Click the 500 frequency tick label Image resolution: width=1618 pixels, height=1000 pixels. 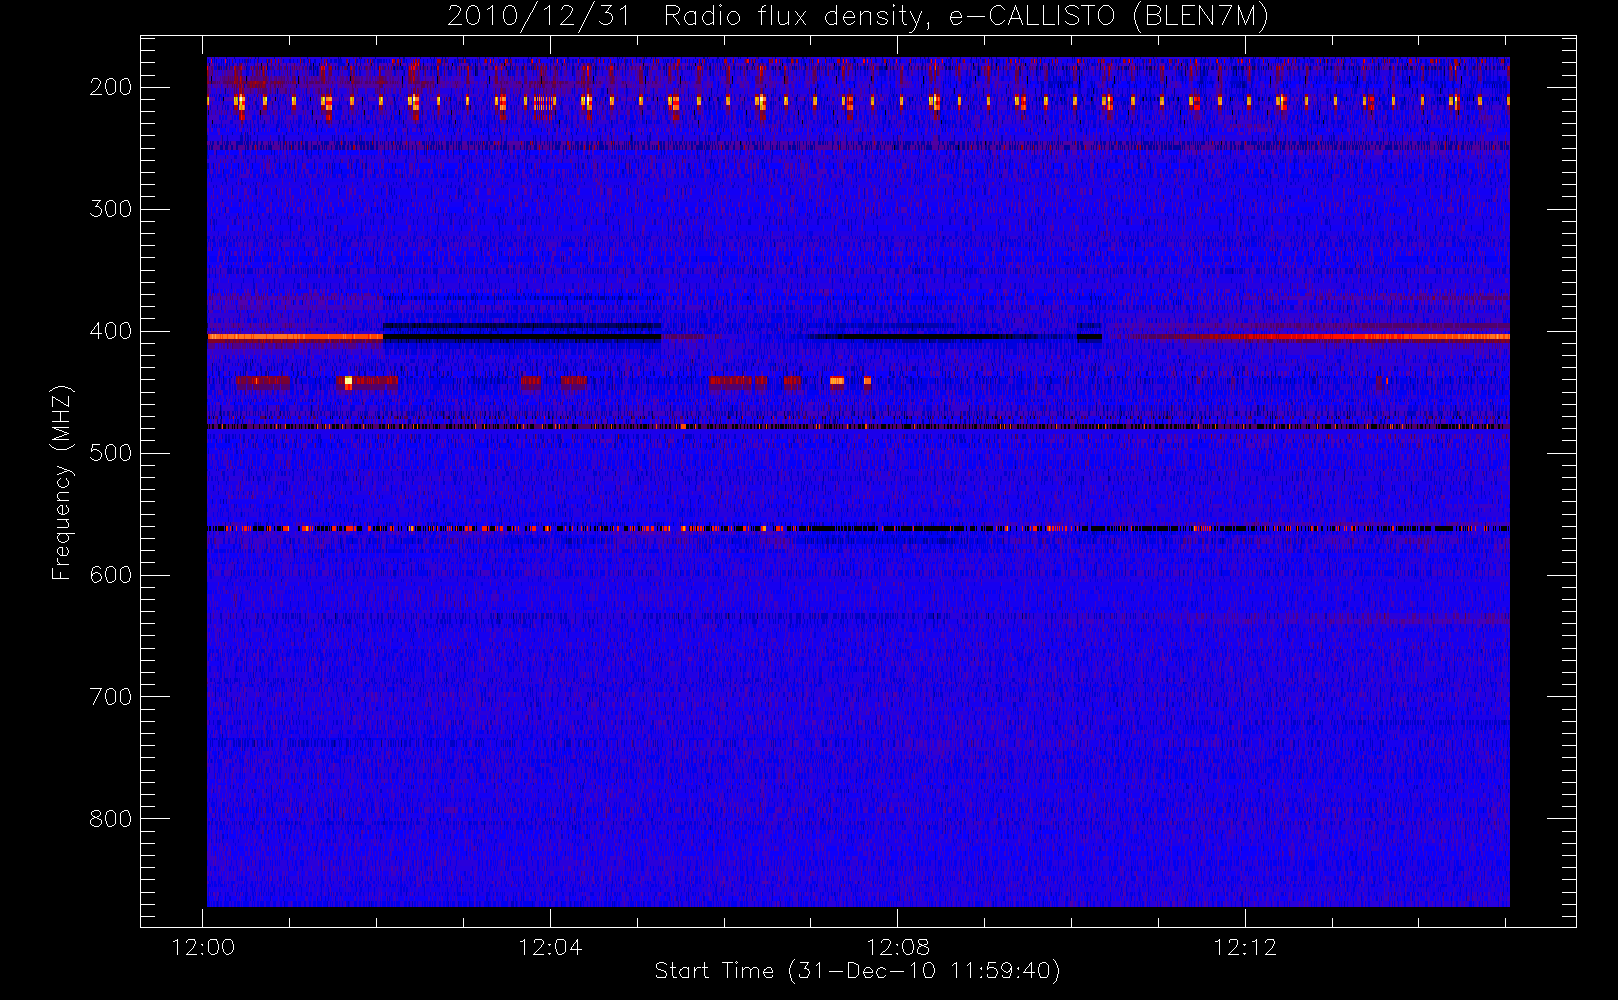coord(111,453)
